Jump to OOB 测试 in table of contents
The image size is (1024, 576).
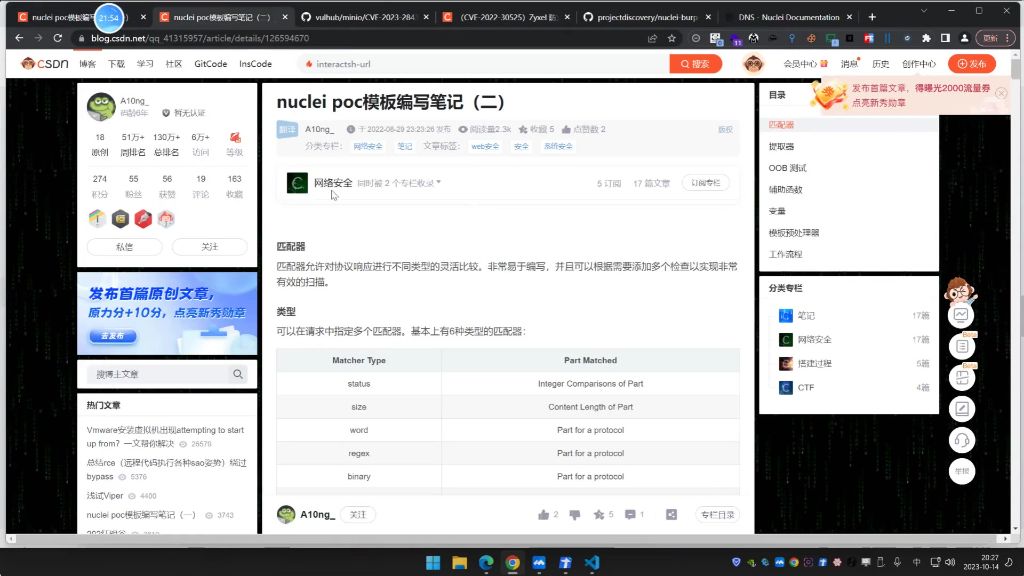pos(787,168)
